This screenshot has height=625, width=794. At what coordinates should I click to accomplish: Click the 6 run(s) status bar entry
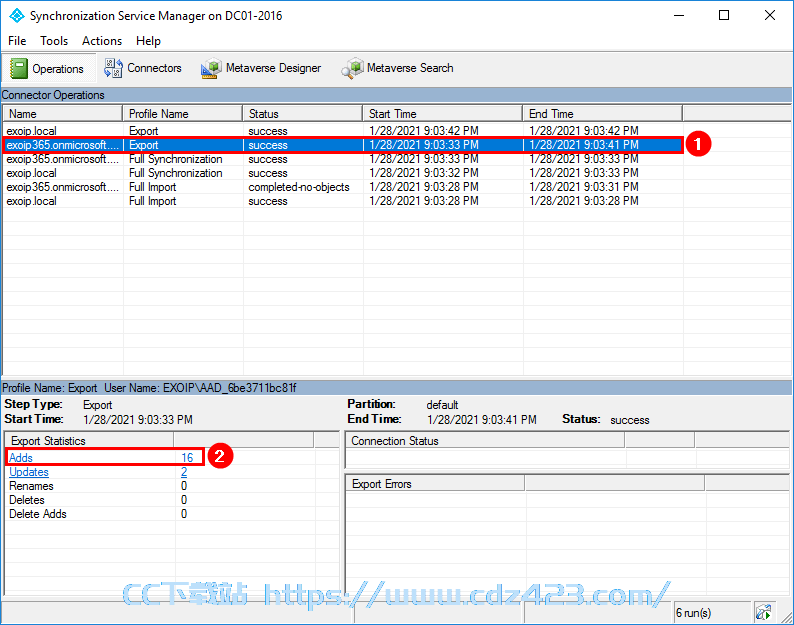[x=693, y=613]
